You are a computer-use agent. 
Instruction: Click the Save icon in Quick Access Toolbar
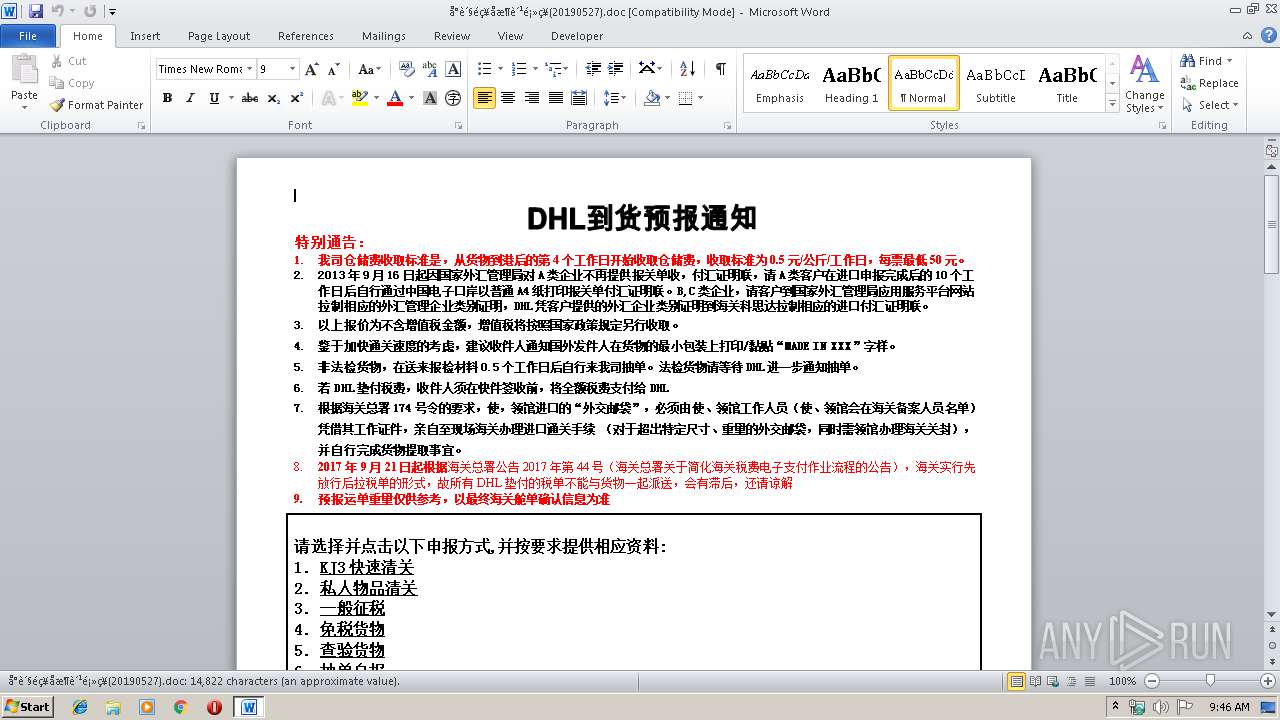tap(36, 11)
